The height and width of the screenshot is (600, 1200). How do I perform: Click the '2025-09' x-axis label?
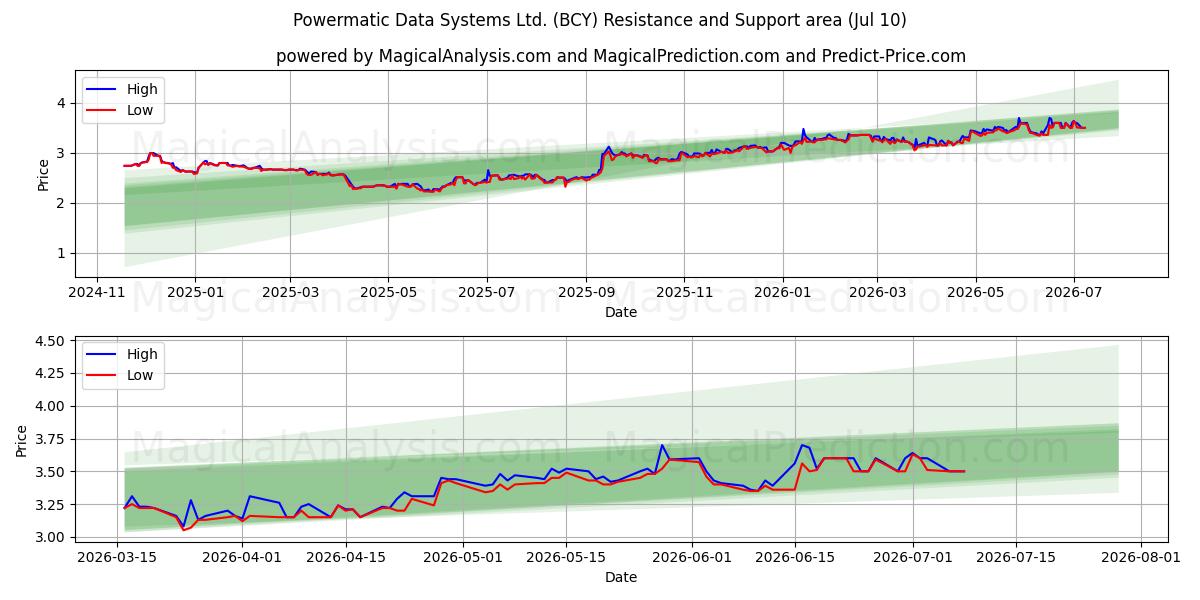pyautogui.click(x=586, y=293)
